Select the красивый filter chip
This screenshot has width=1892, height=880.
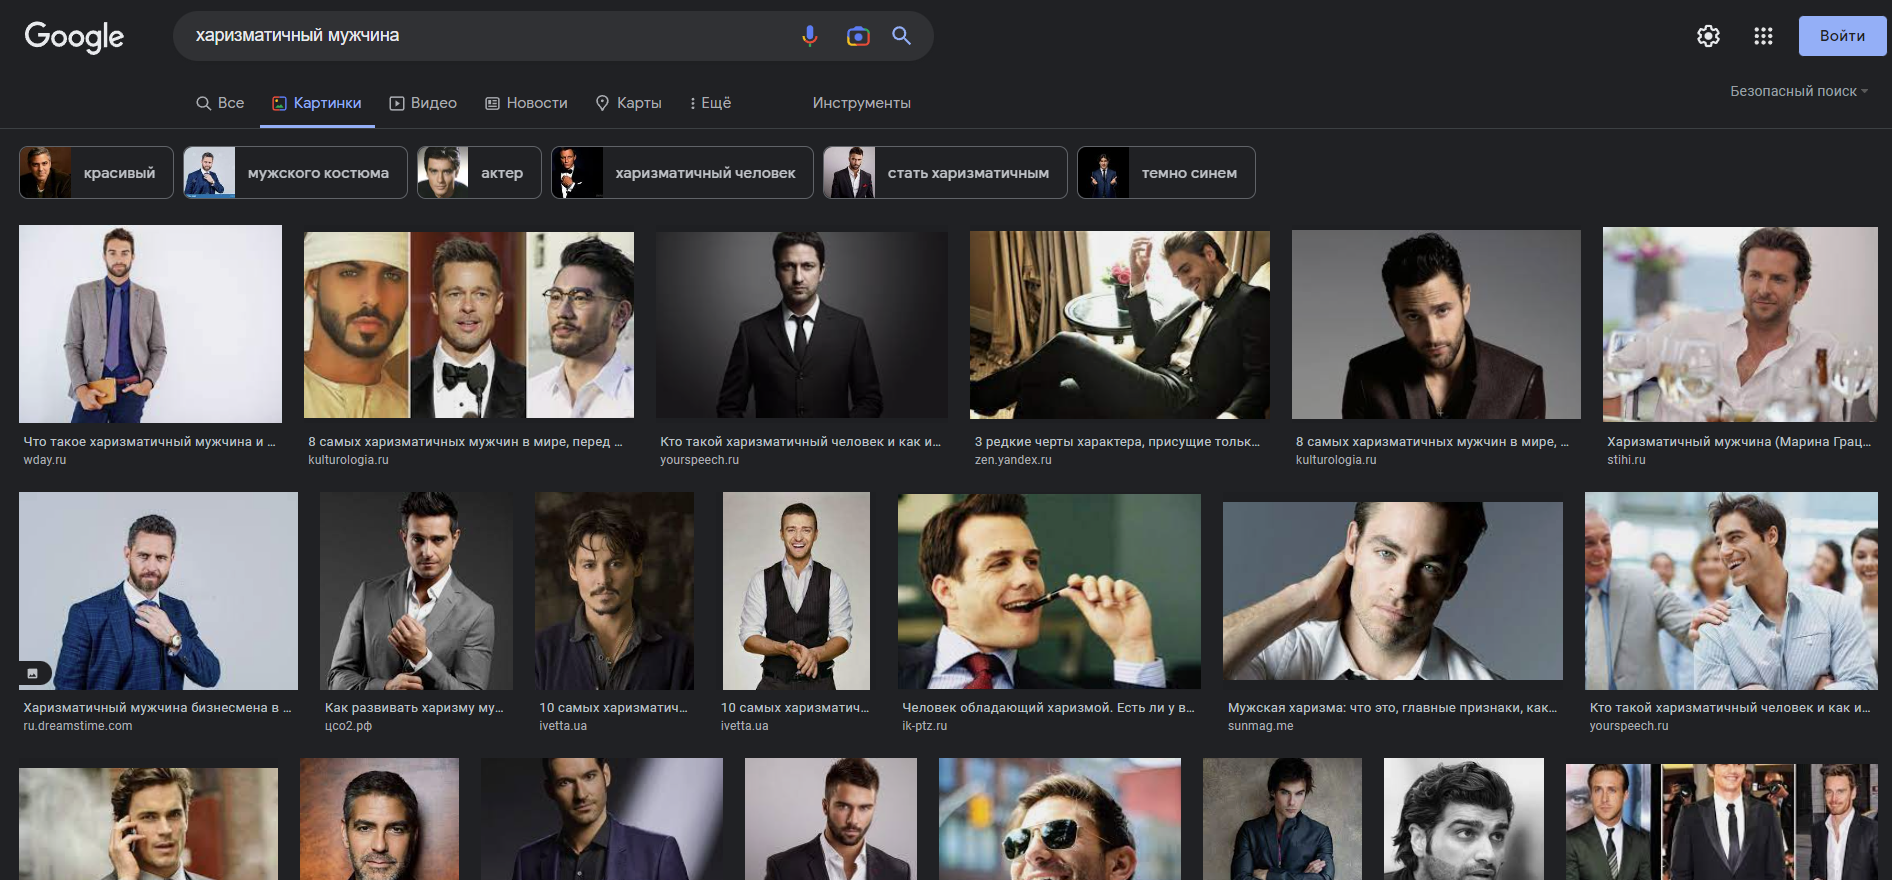[x=96, y=173]
